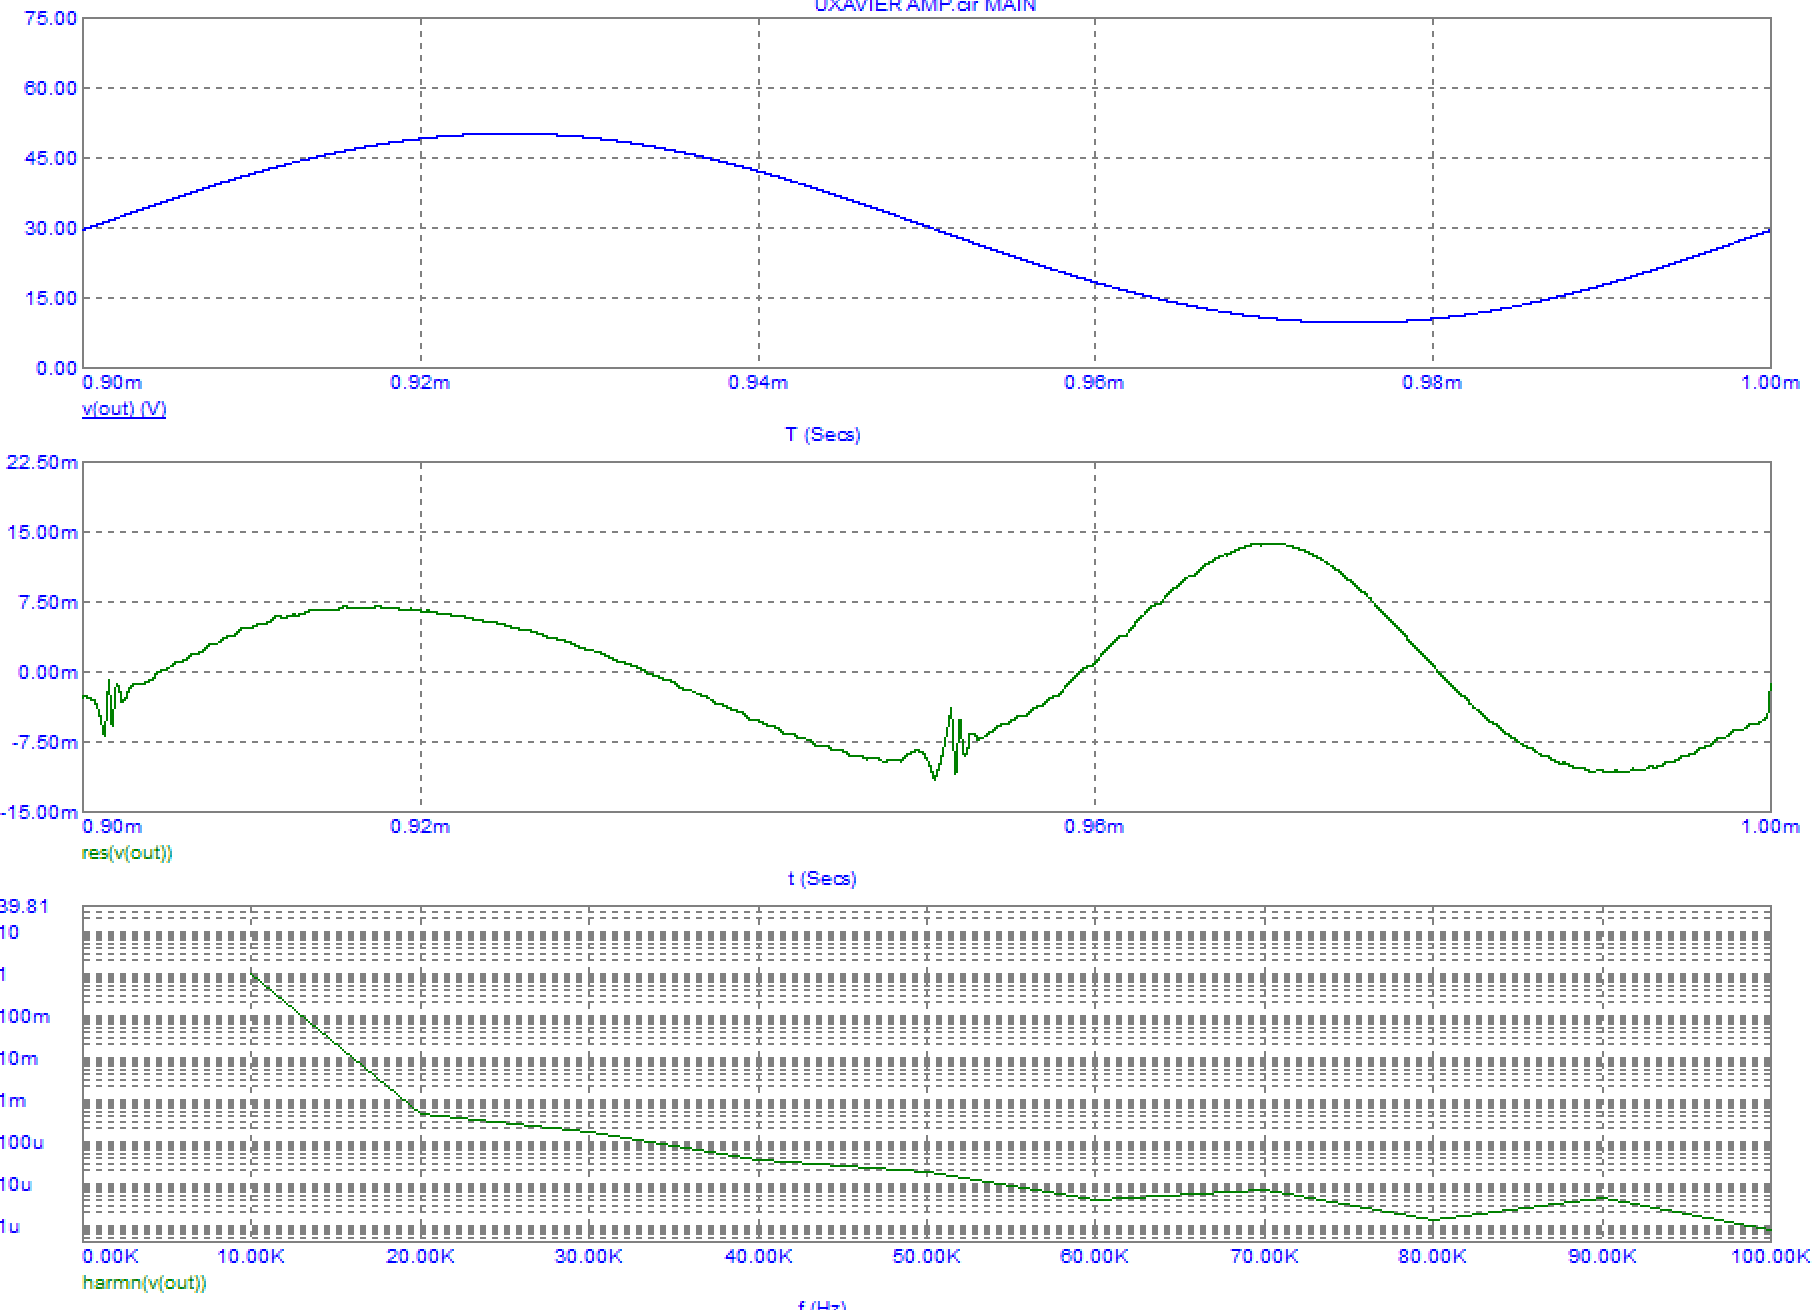The image size is (1818, 1310).
Task: Click the '0.98m' time label on the top plot
Action: tap(1432, 383)
